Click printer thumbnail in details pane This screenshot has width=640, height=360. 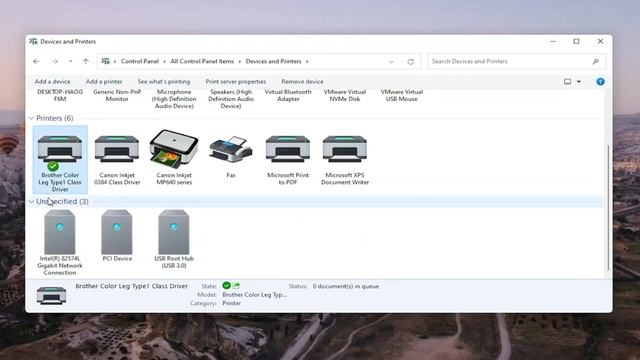[x=51, y=295]
